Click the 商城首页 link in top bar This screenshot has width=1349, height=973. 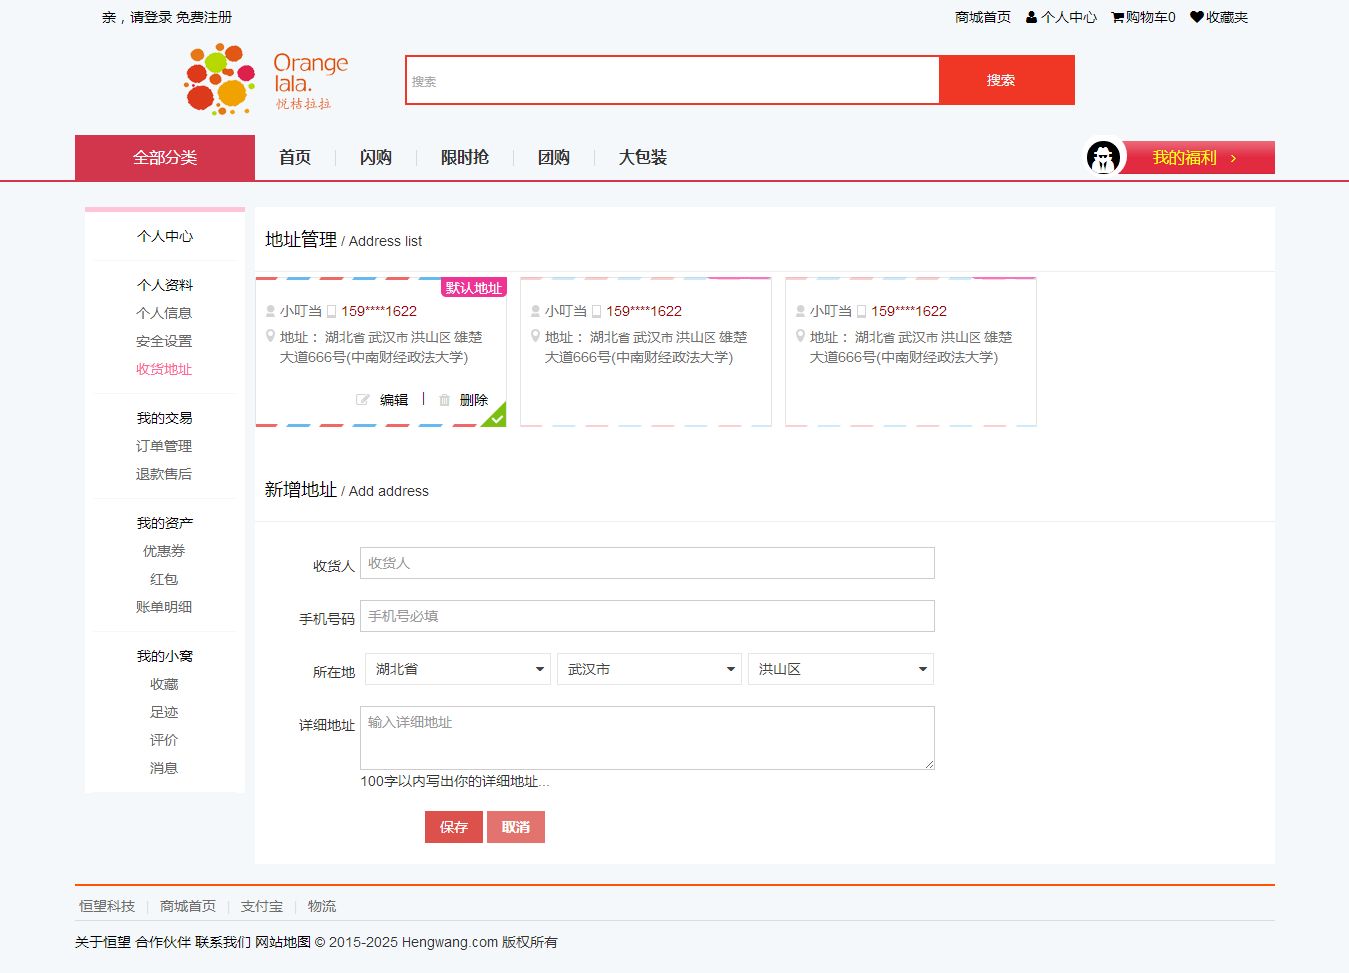(x=983, y=17)
